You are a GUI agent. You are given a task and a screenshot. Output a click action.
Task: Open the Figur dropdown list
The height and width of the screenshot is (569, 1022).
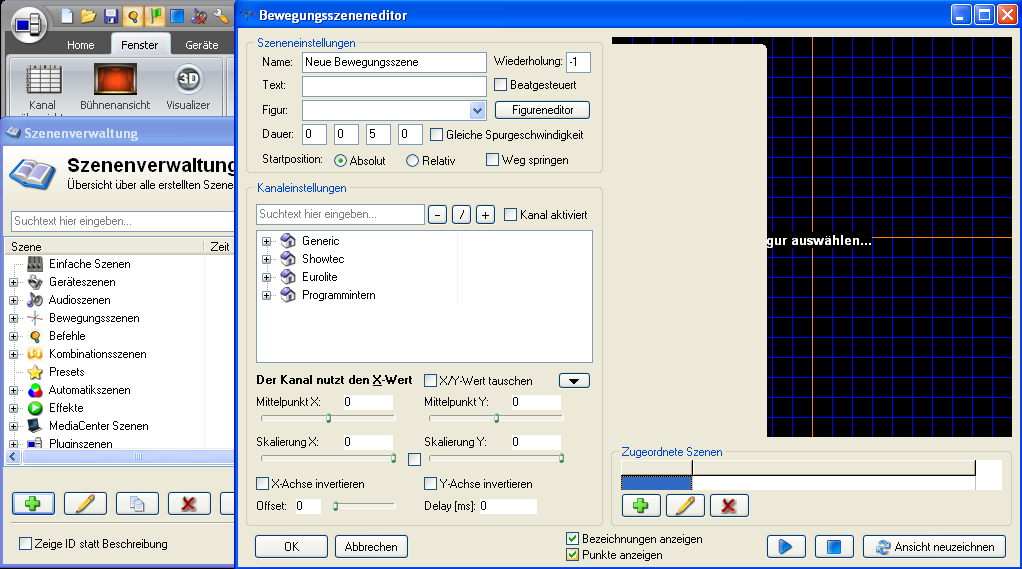(477, 110)
